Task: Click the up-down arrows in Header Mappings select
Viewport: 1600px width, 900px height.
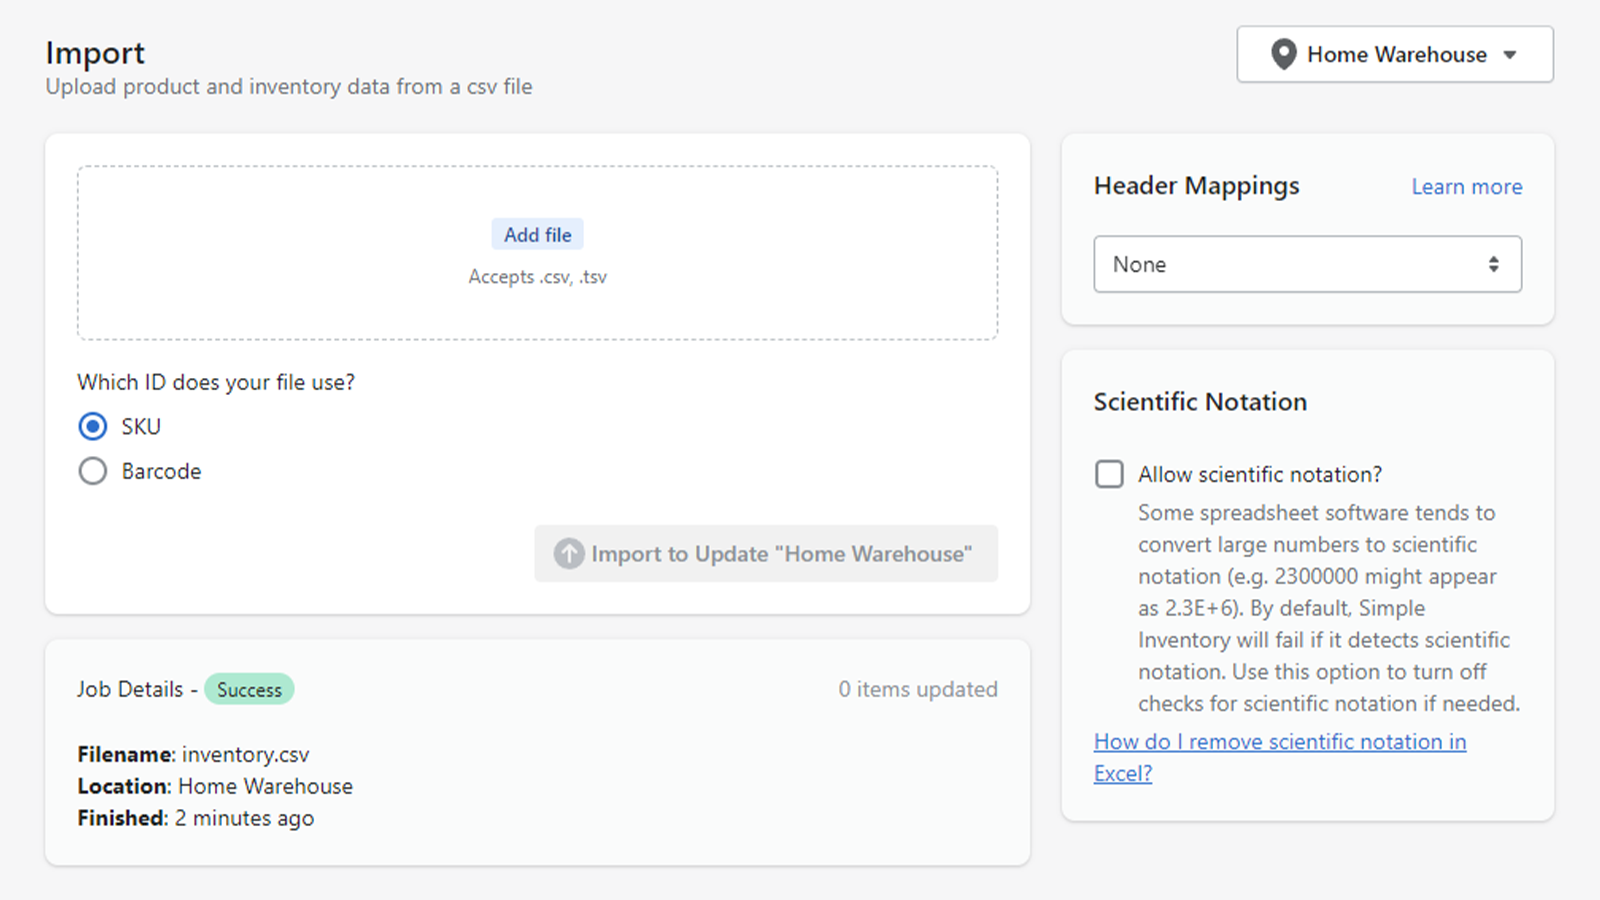Action: tap(1493, 264)
